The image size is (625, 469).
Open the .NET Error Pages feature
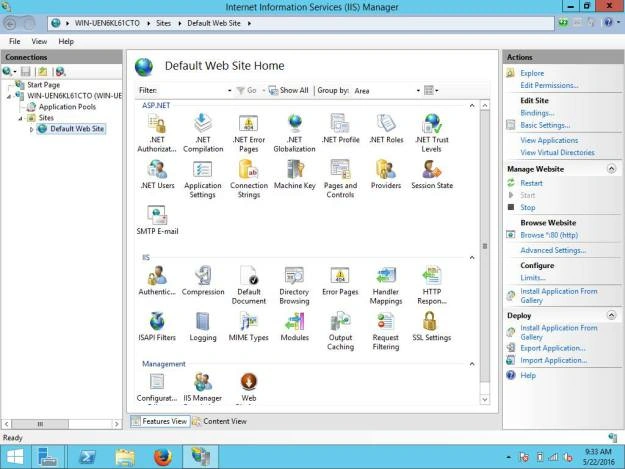(x=249, y=133)
